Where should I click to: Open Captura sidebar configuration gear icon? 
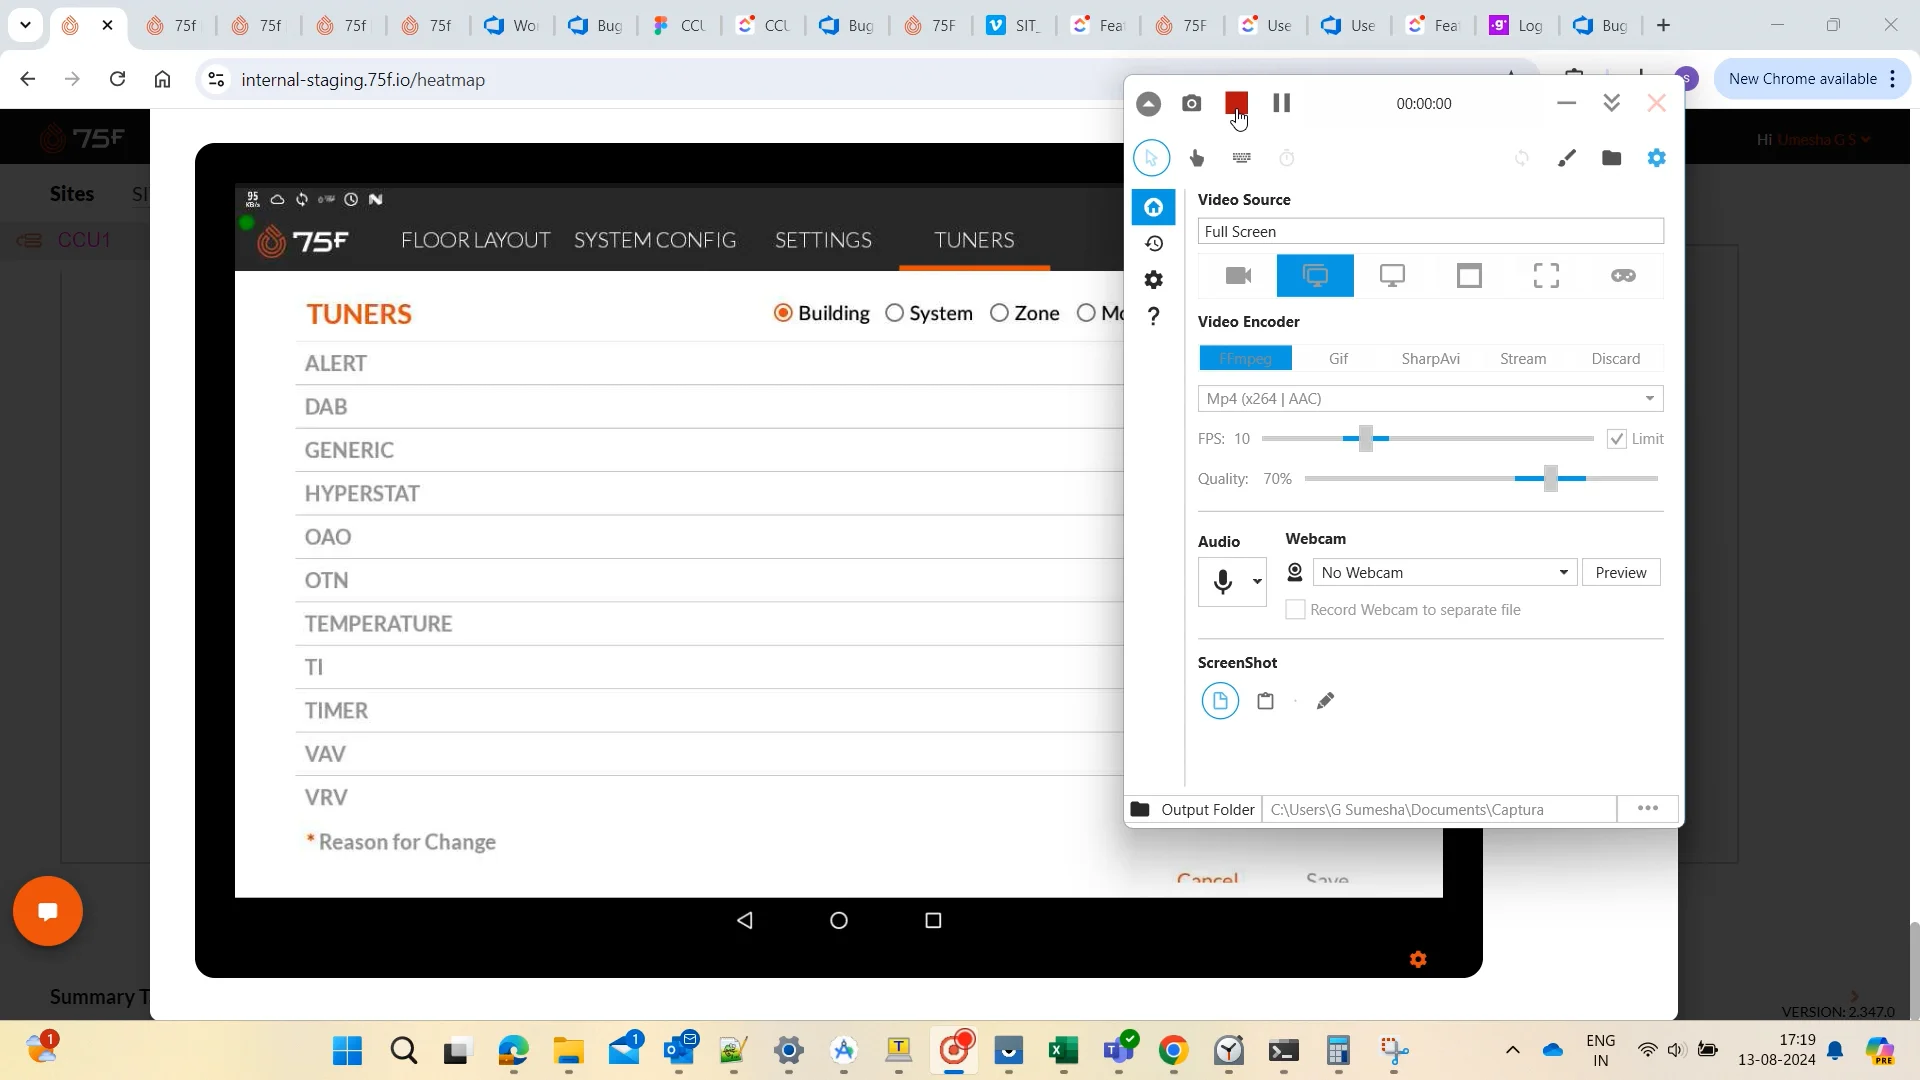1154,280
